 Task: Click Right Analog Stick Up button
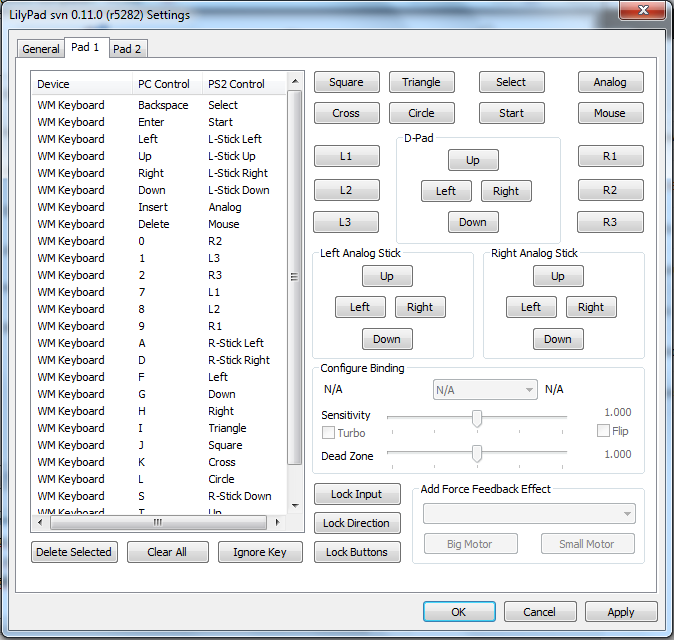(558, 276)
